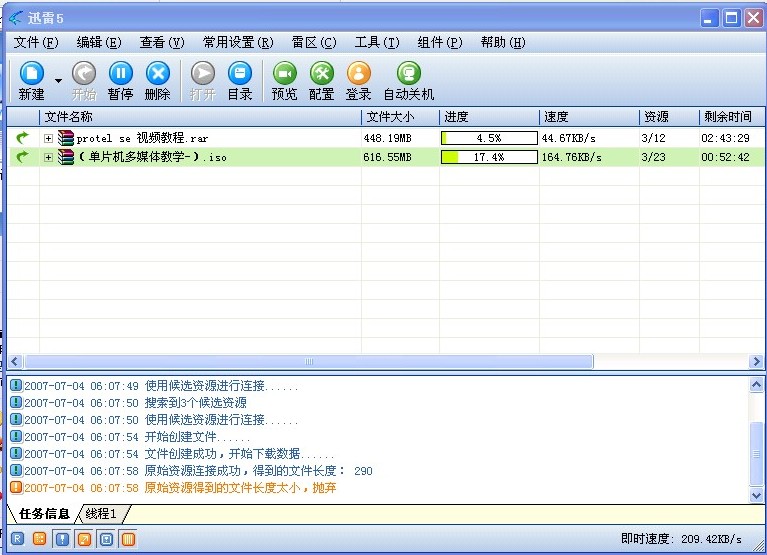Click the archive icon of protel se 视频教程.rar
The width and height of the screenshot is (767, 555).
(x=66, y=138)
